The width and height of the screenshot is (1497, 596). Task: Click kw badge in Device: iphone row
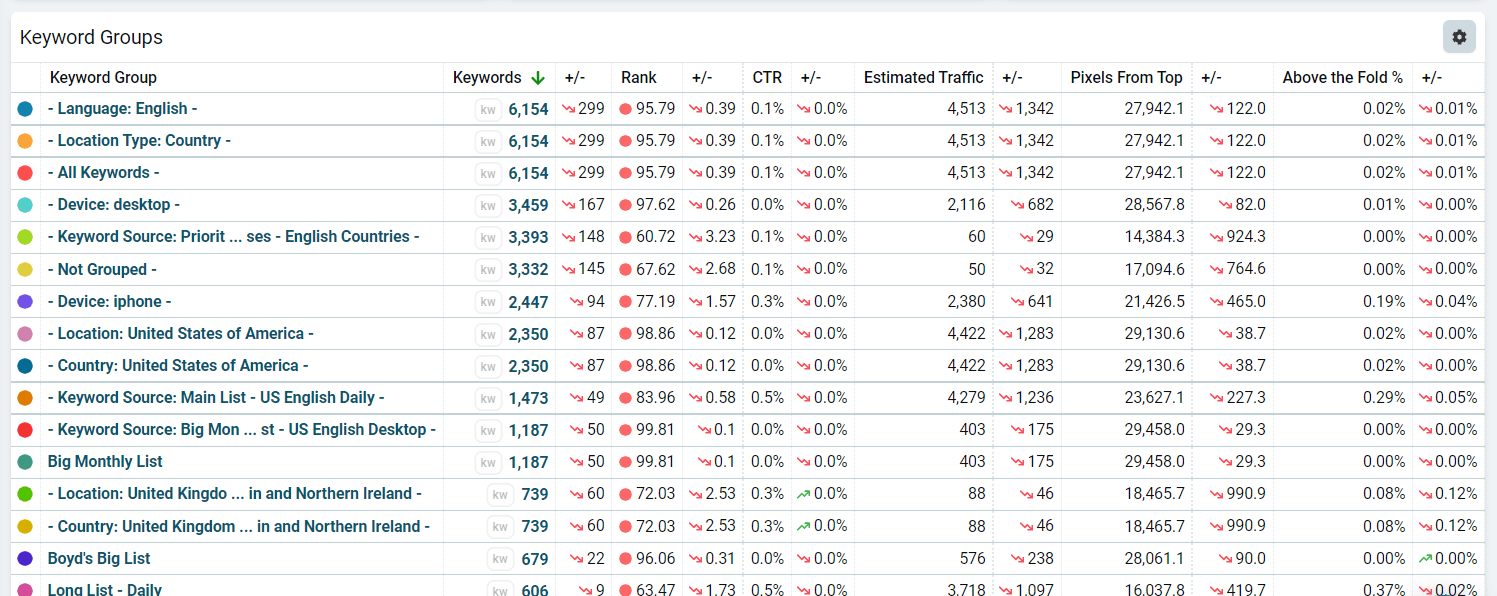pos(488,301)
